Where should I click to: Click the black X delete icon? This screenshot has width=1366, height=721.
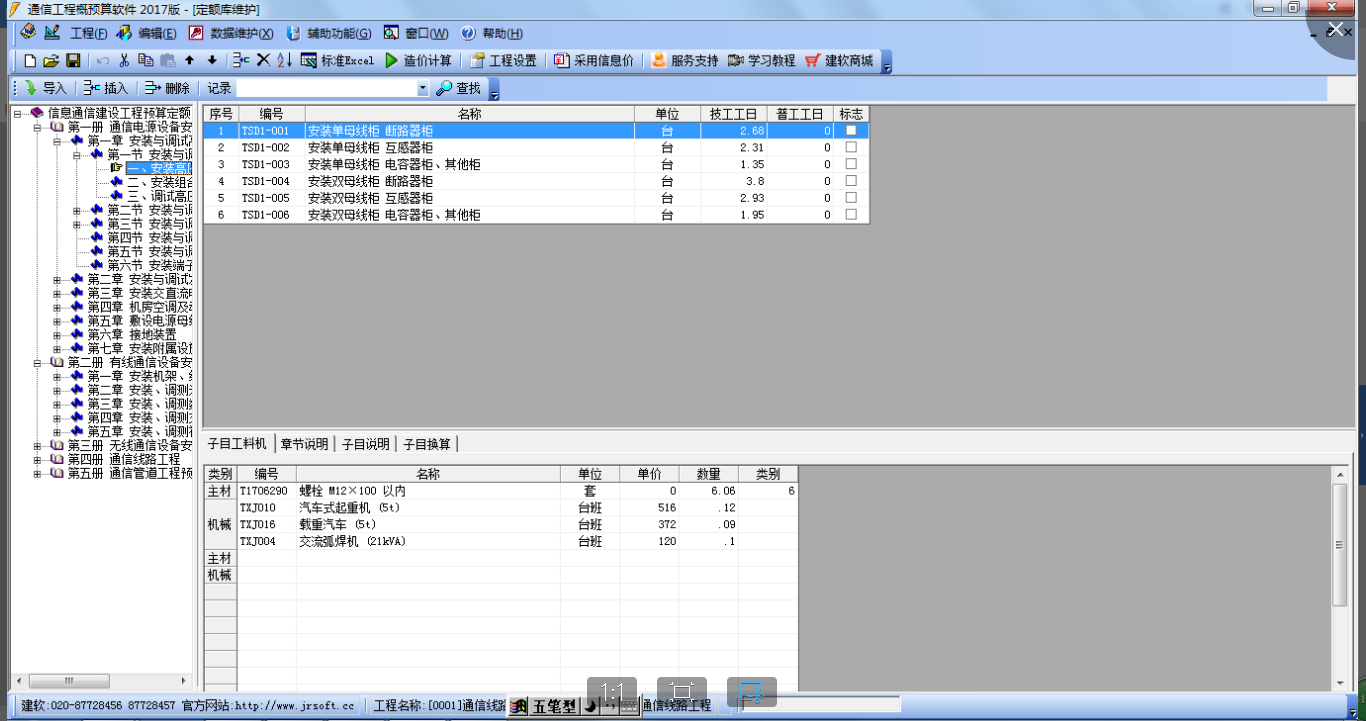[263, 61]
